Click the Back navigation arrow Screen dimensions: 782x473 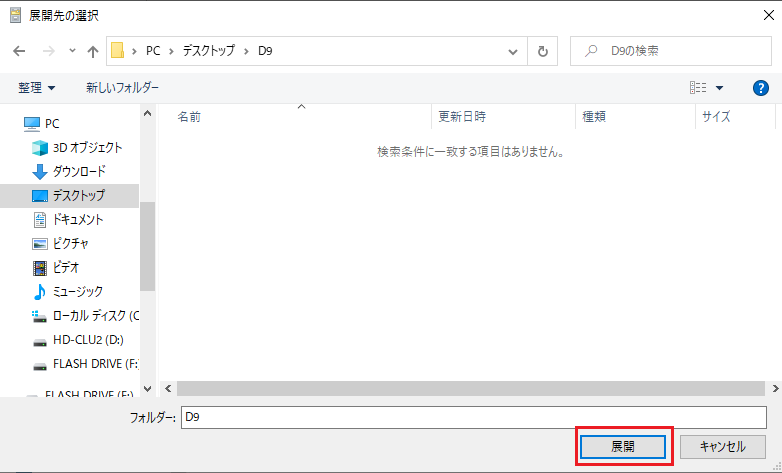click(19, 51)
